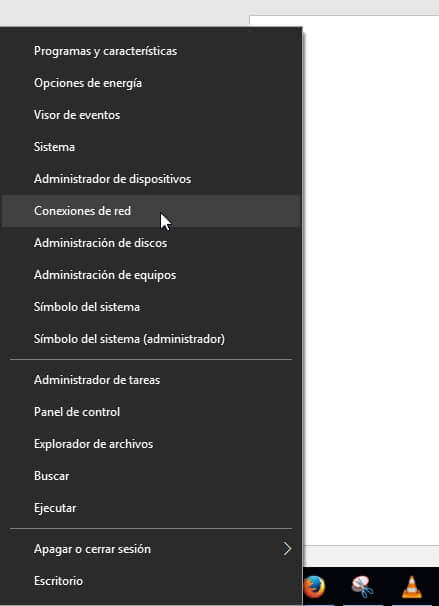
Task: Open Administrador de dispositivos
Action: click(151, 179)
